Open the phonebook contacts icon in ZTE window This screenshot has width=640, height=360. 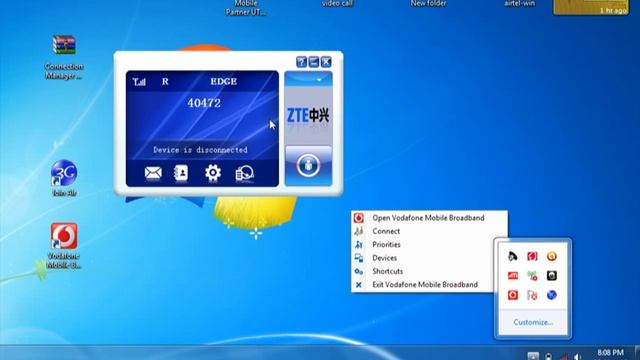click(x=181, y=173)
